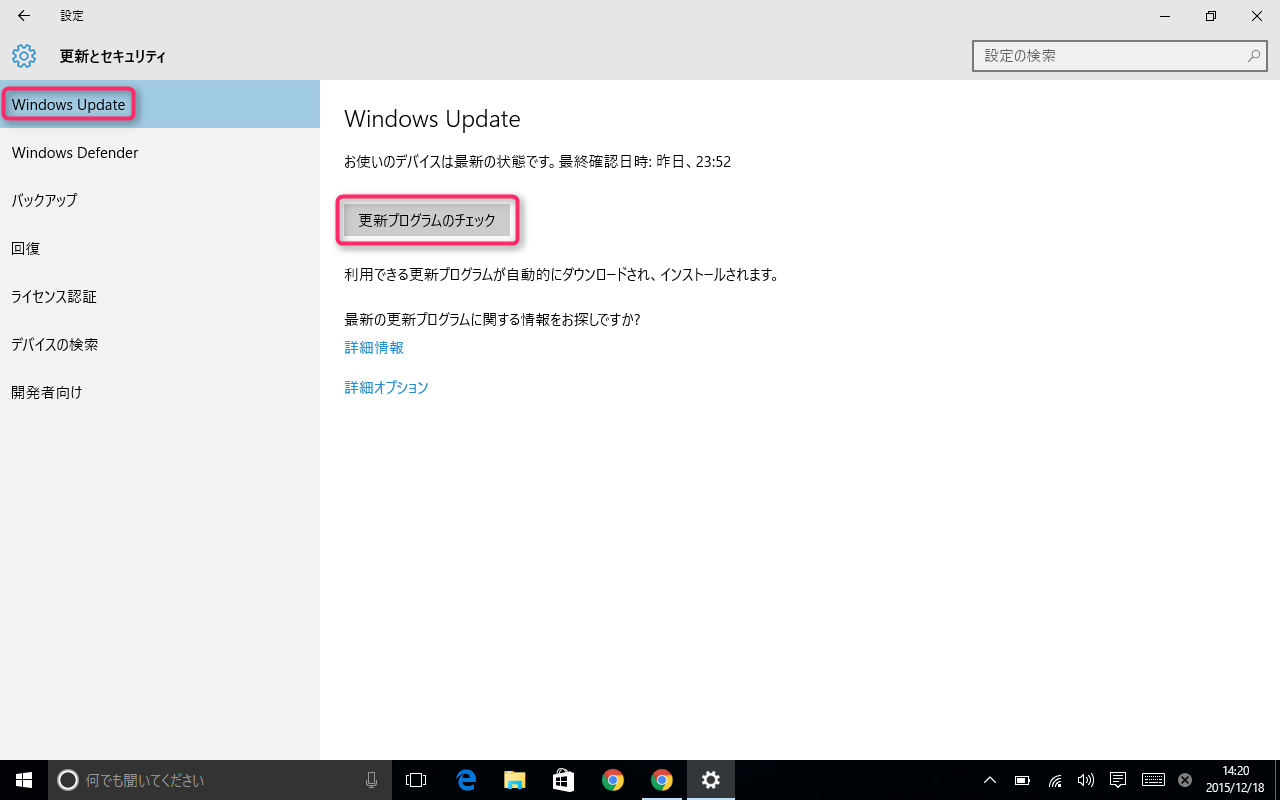1280x800 pixels.
Task: Open File Explorer from taskbar
Action: 515,780
